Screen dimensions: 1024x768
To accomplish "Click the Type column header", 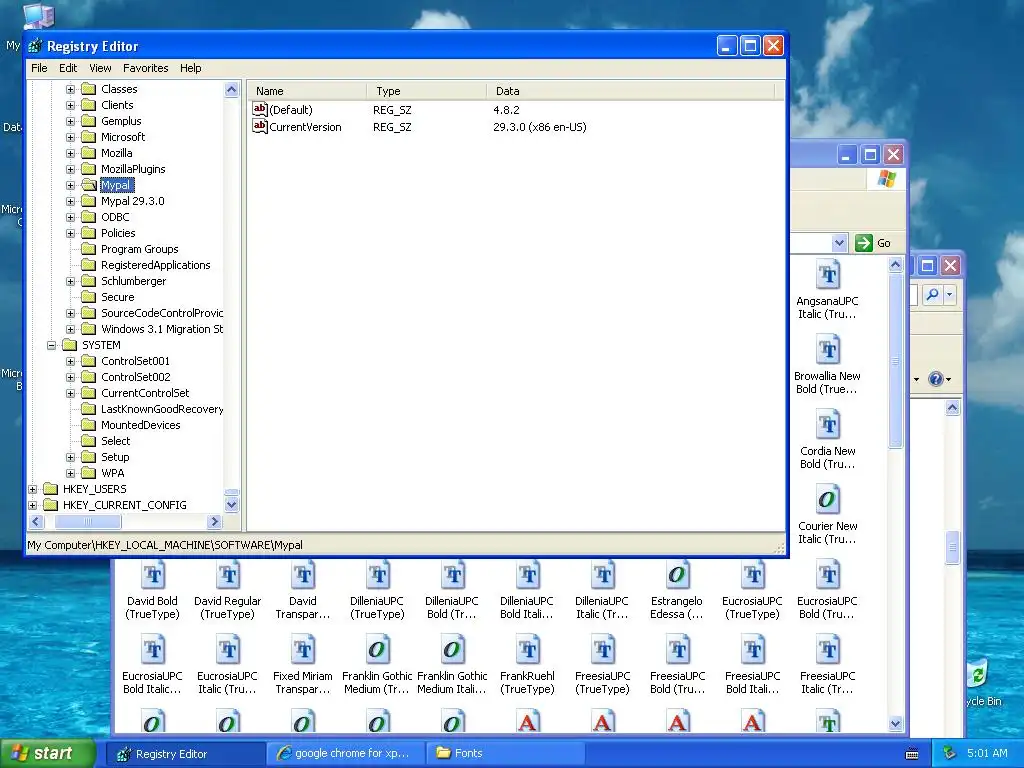I will click(426, 91).
